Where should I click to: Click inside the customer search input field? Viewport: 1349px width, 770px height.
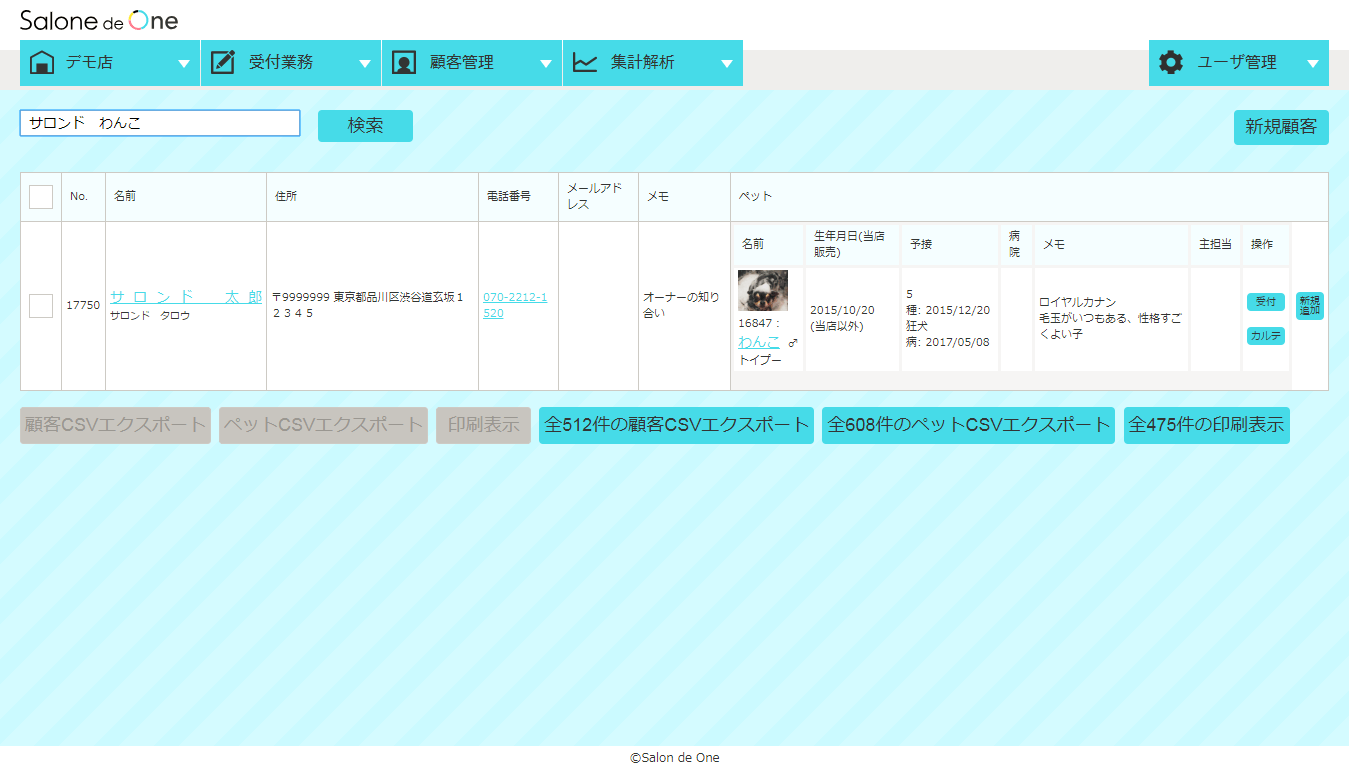pyautogui.click(x=159, y=123)
